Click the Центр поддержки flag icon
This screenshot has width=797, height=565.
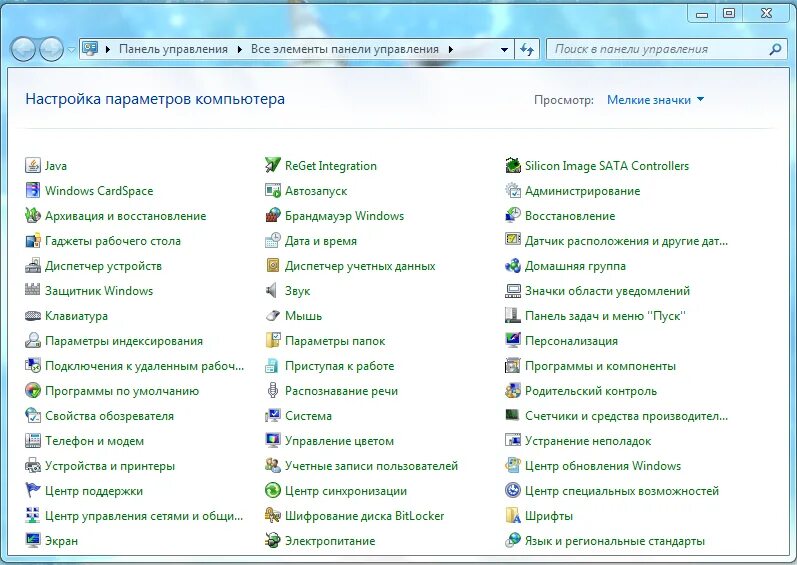(33, 490)
